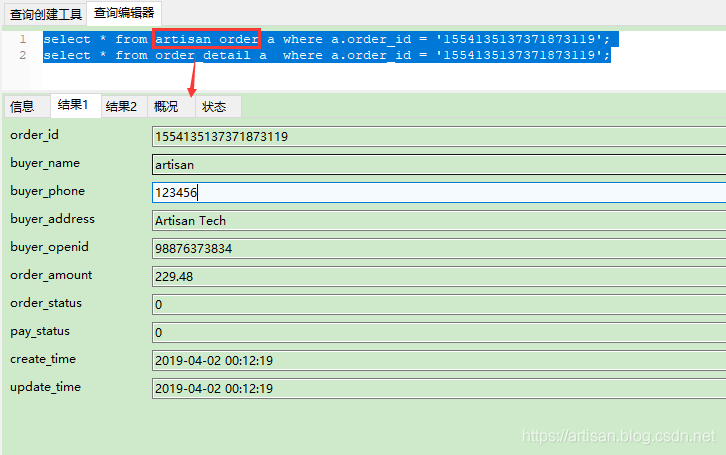This screenshot has height=455, width=726.
Task: Click the buyer_phone field showing 123456
Action: [x=438, y=192]
